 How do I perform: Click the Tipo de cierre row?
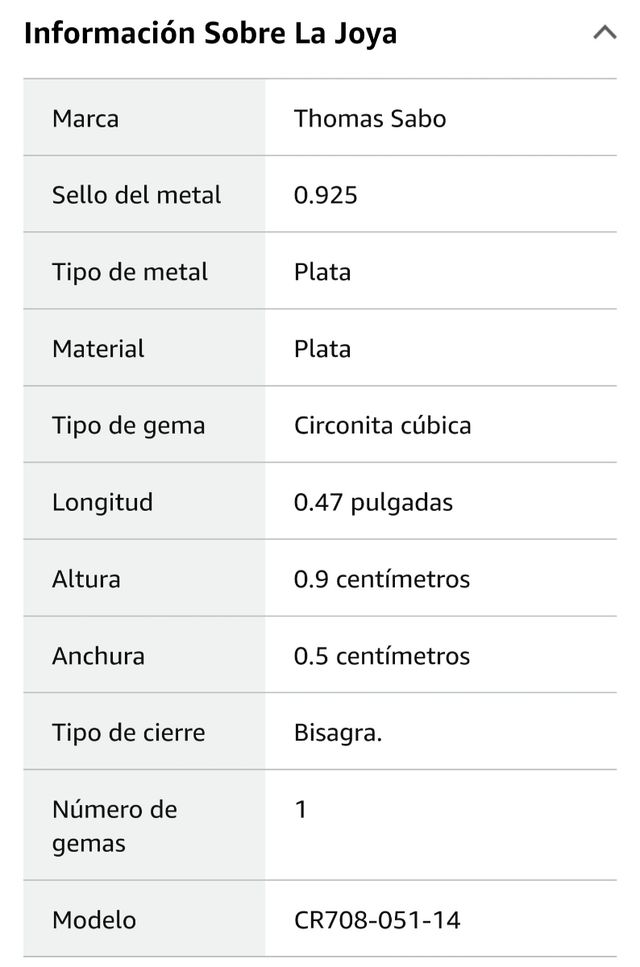[128, 732]
